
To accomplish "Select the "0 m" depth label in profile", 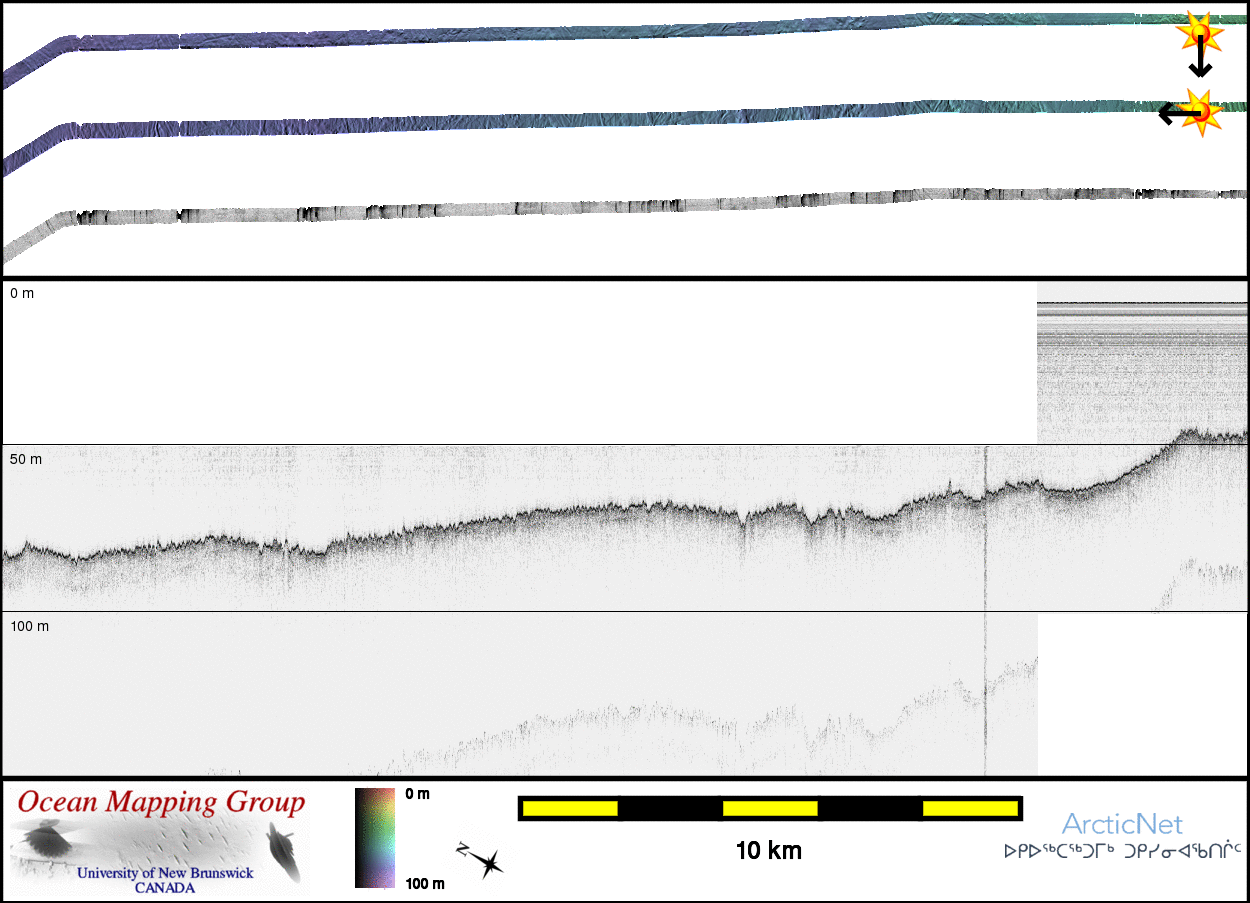I will [22, 293].
